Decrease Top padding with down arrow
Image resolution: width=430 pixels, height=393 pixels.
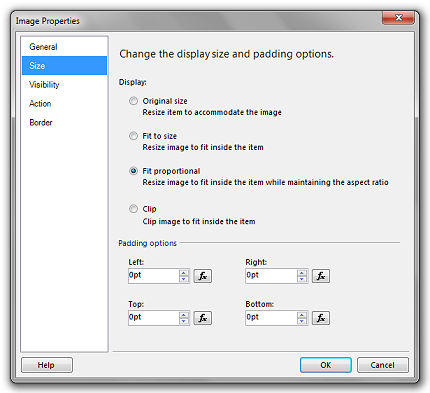[x=184, y=321]
